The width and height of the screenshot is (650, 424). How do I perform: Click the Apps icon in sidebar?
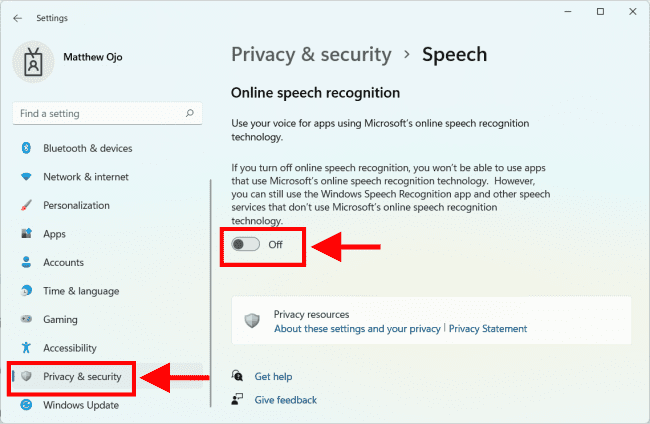26,234
